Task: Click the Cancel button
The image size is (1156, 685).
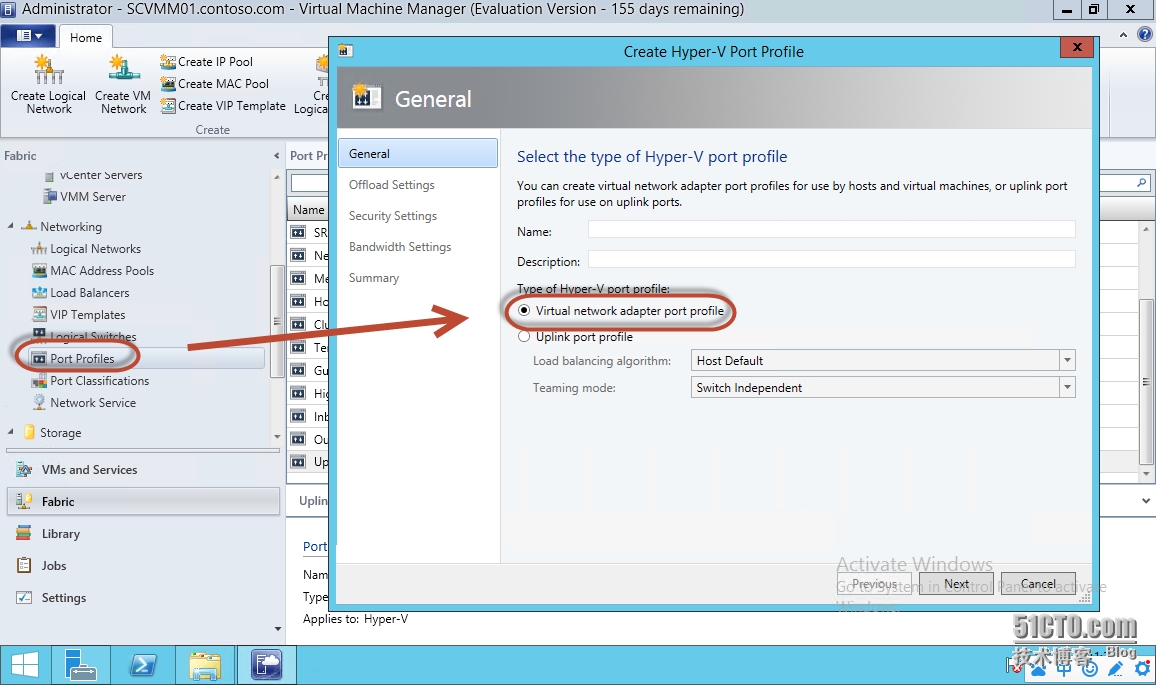Action: point(1038,584)
